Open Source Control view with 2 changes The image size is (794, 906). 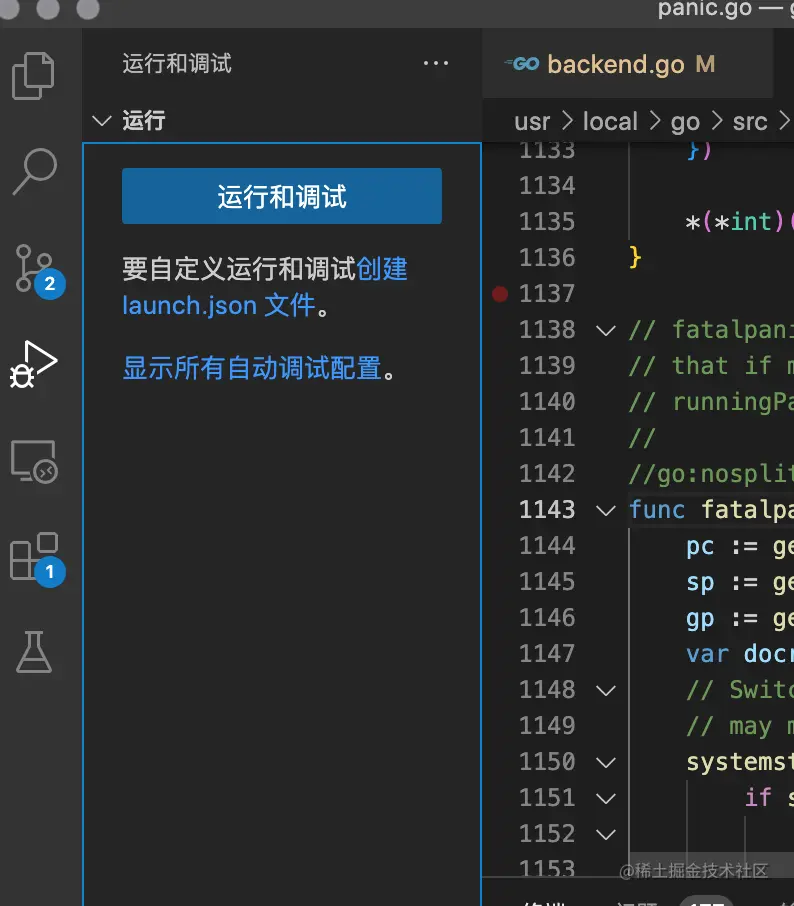[38, 271]
